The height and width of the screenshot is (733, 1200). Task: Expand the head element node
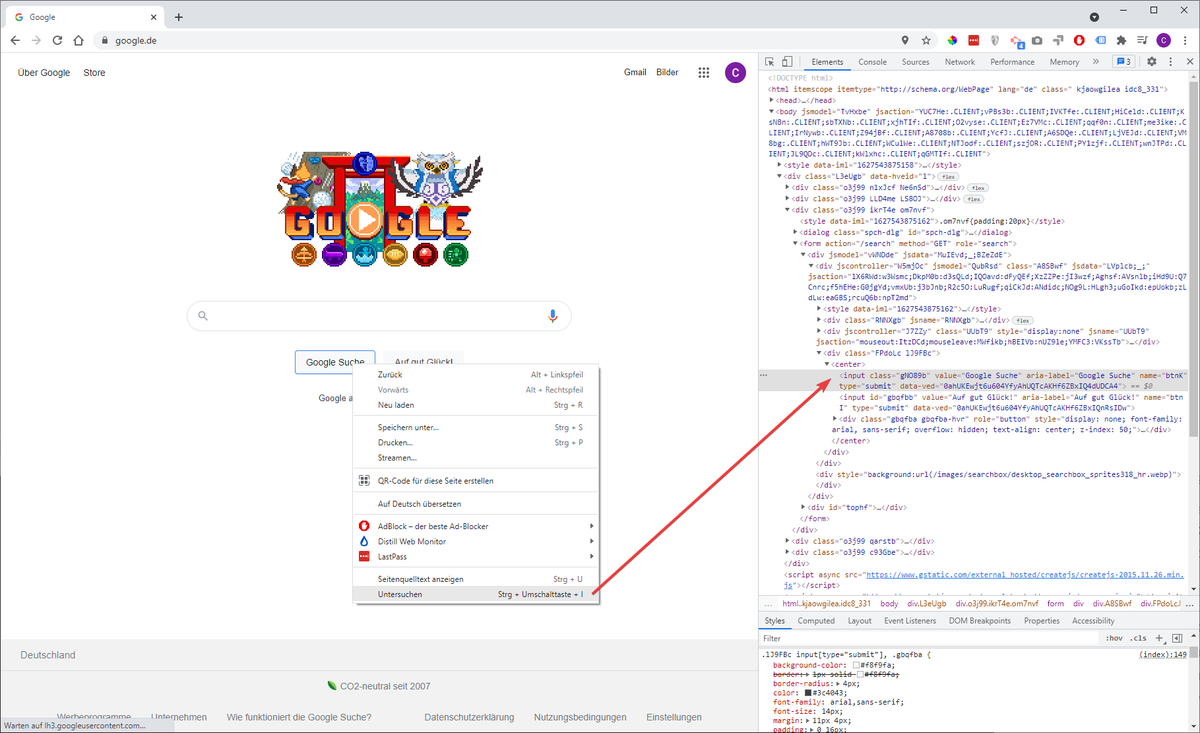point(772,100)
